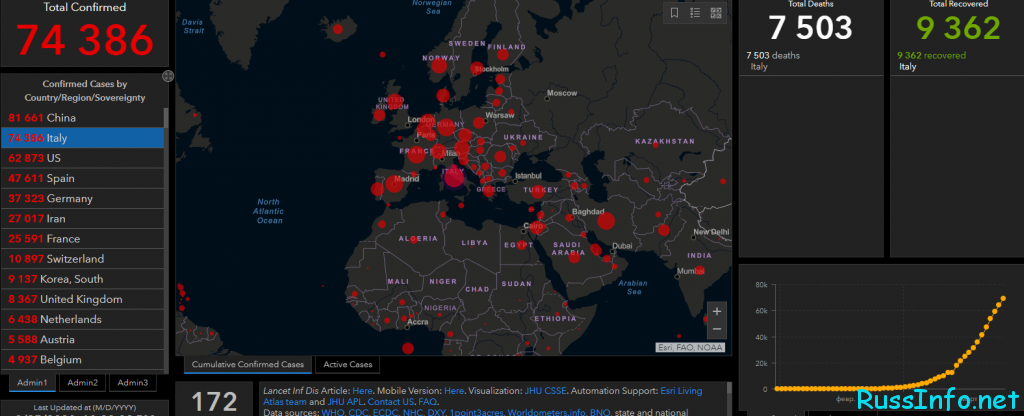Open the map bookmarks icon

click(675, 13)
